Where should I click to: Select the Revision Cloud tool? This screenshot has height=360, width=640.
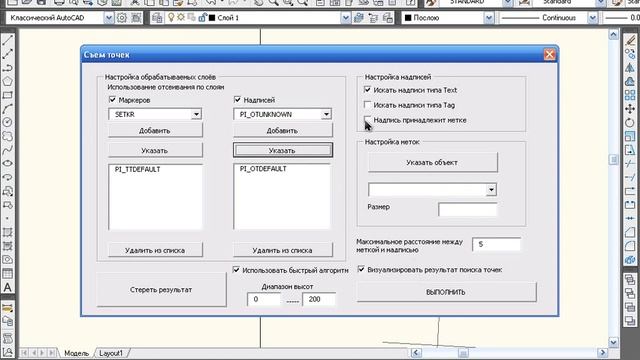pos(7,136)
